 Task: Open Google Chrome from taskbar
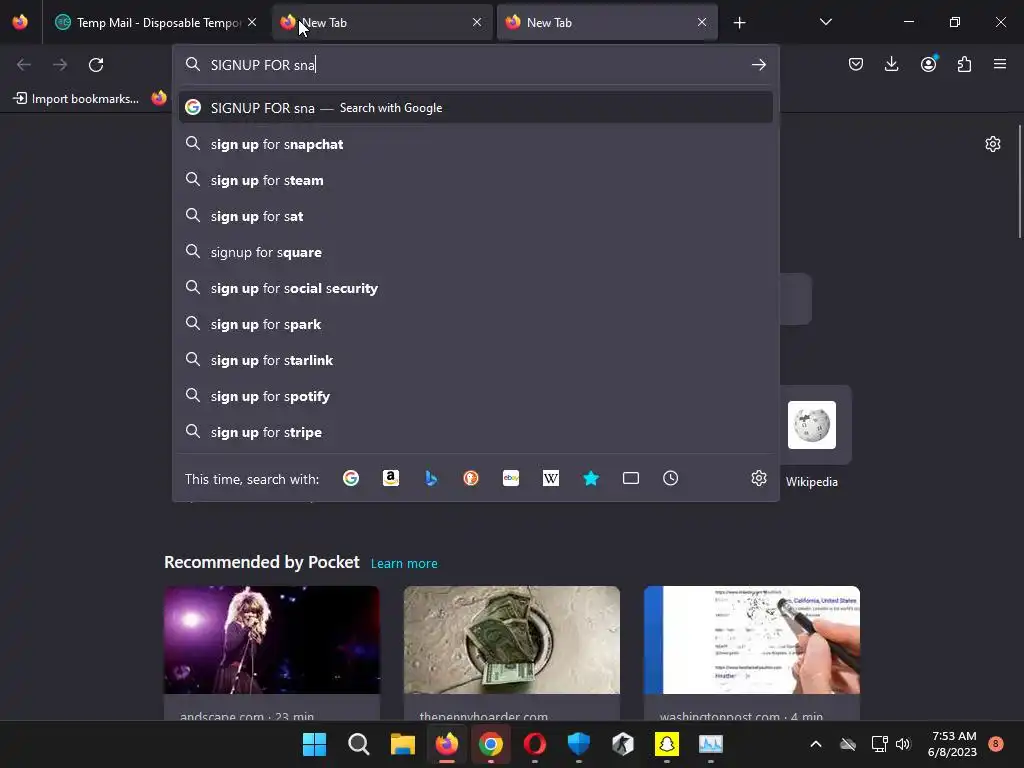[490, 744]
